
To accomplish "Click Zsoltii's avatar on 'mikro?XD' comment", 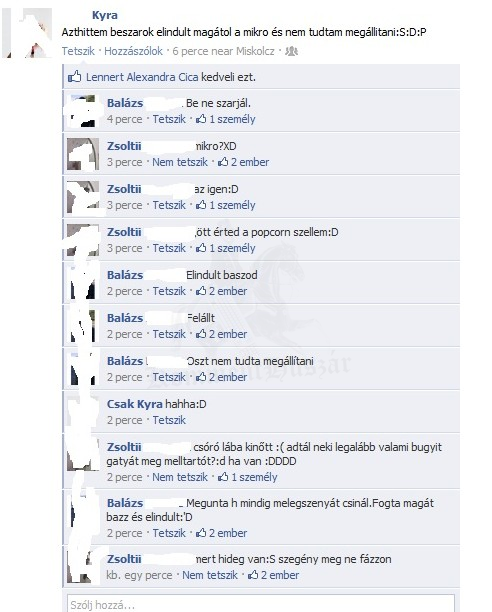I will (83, 154).
